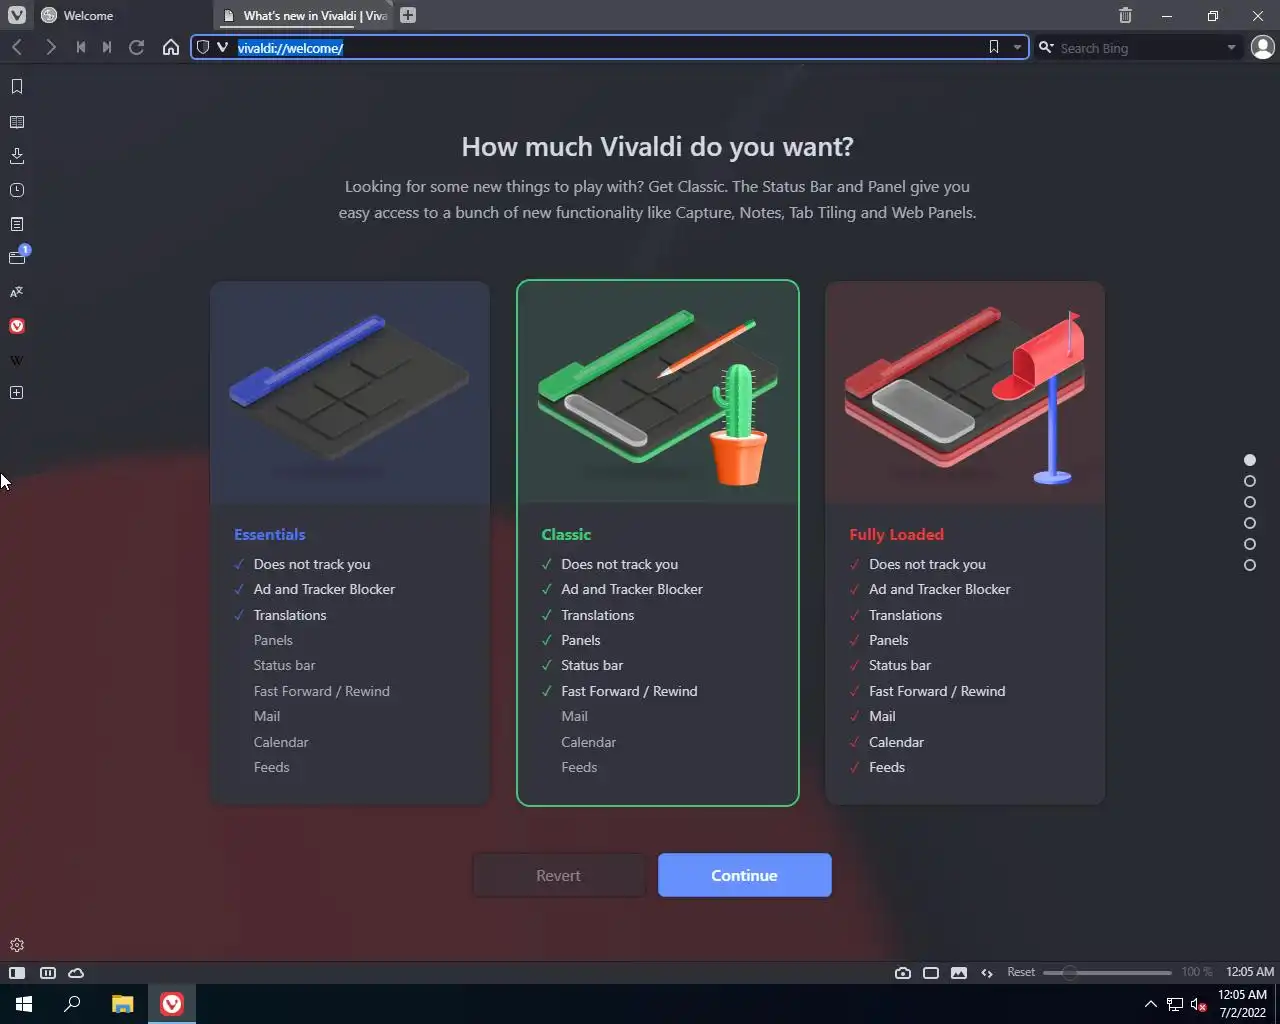Open the volume tray icon
1280x1024 pixels.
pos(1198,1004)
